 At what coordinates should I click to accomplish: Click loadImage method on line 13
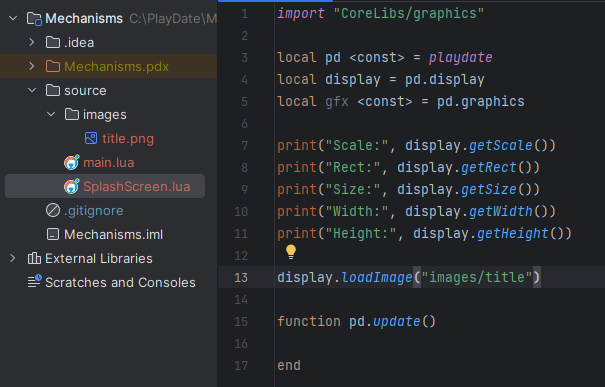click(x=377, y=277)
